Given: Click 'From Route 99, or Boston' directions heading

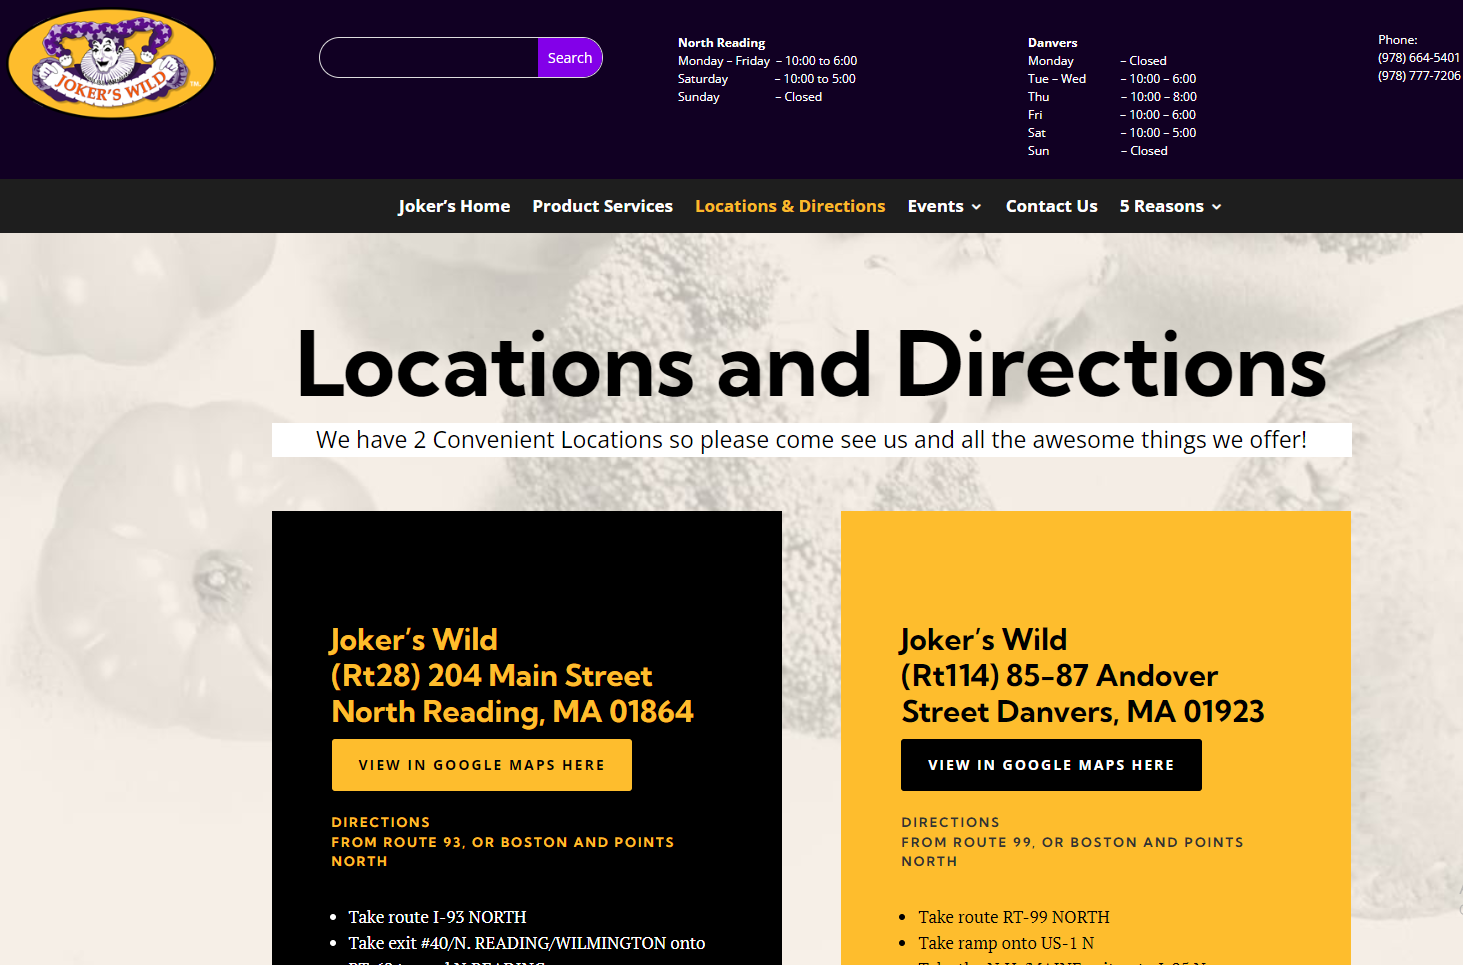Looking at the screenshot, I should (1072, 852).
